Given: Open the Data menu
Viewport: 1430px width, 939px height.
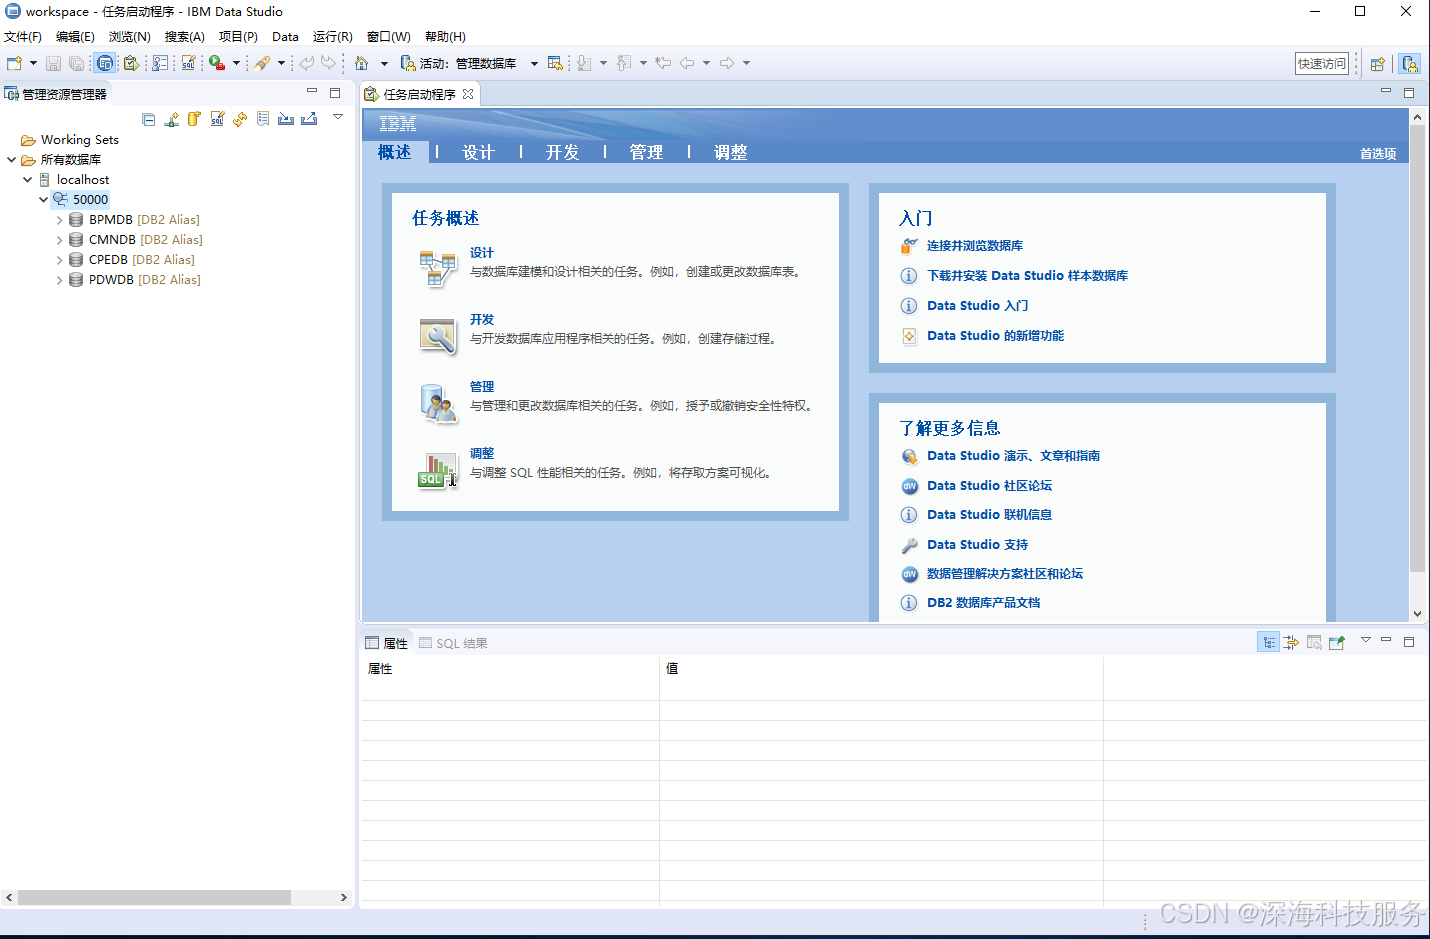Looking at the screenshot, I should [285, 37].
